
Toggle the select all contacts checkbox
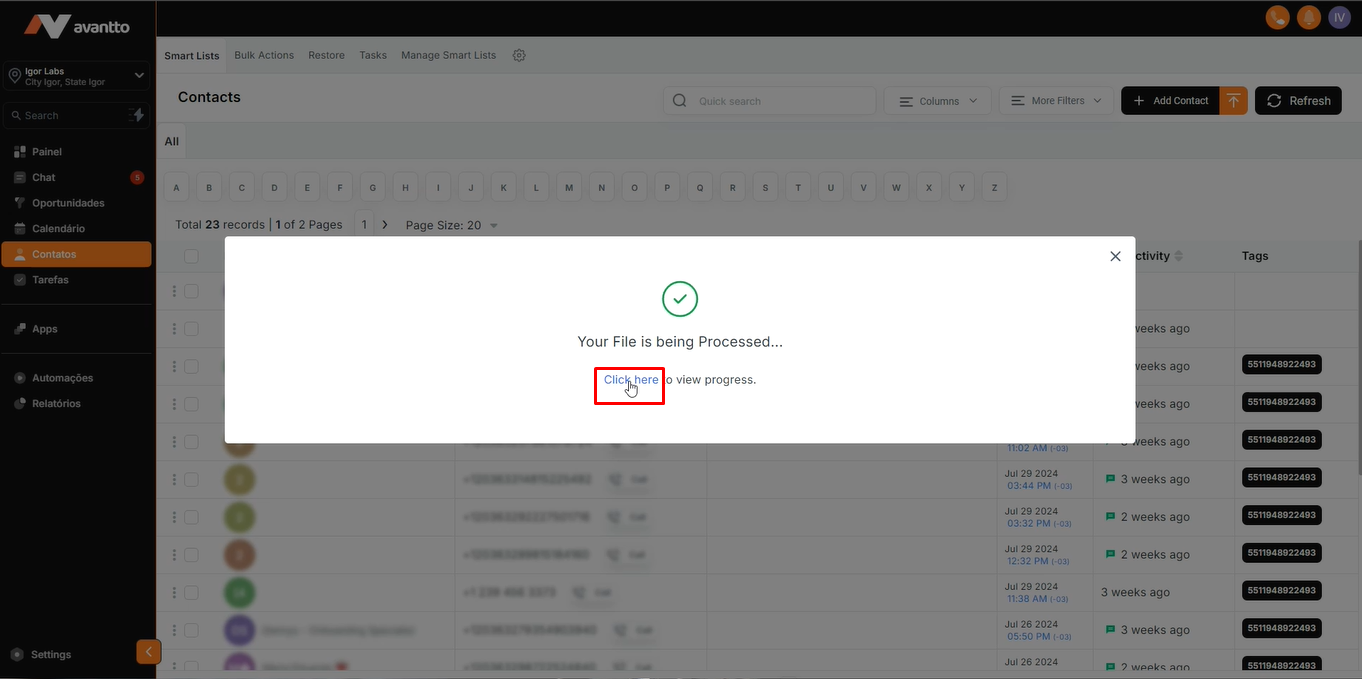[x=191, y=256]
